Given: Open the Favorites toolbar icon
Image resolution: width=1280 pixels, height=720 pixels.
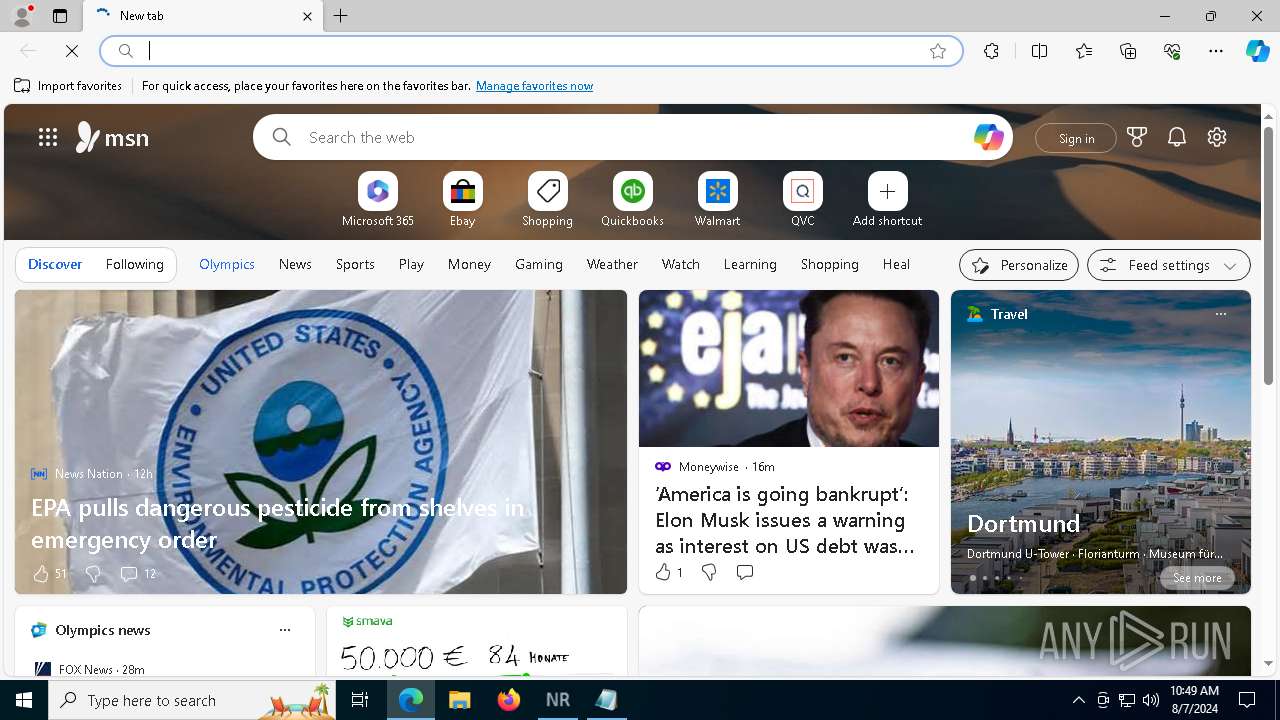Looking at the screenshot, I should click(x=1084, y=51).
